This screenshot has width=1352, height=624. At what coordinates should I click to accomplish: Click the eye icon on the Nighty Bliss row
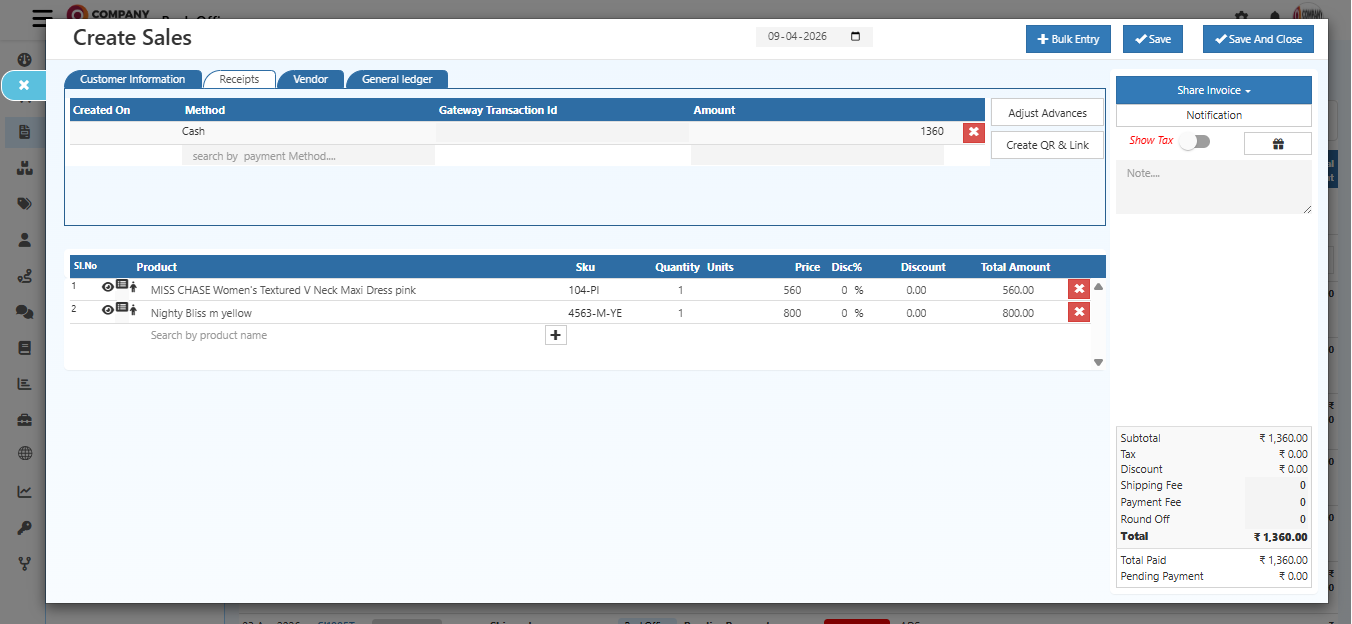point(107,310)
